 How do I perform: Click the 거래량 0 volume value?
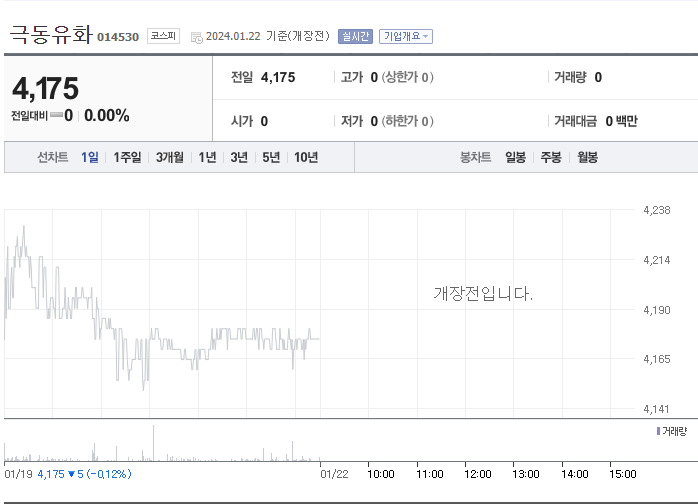click(x=578, y=77)
